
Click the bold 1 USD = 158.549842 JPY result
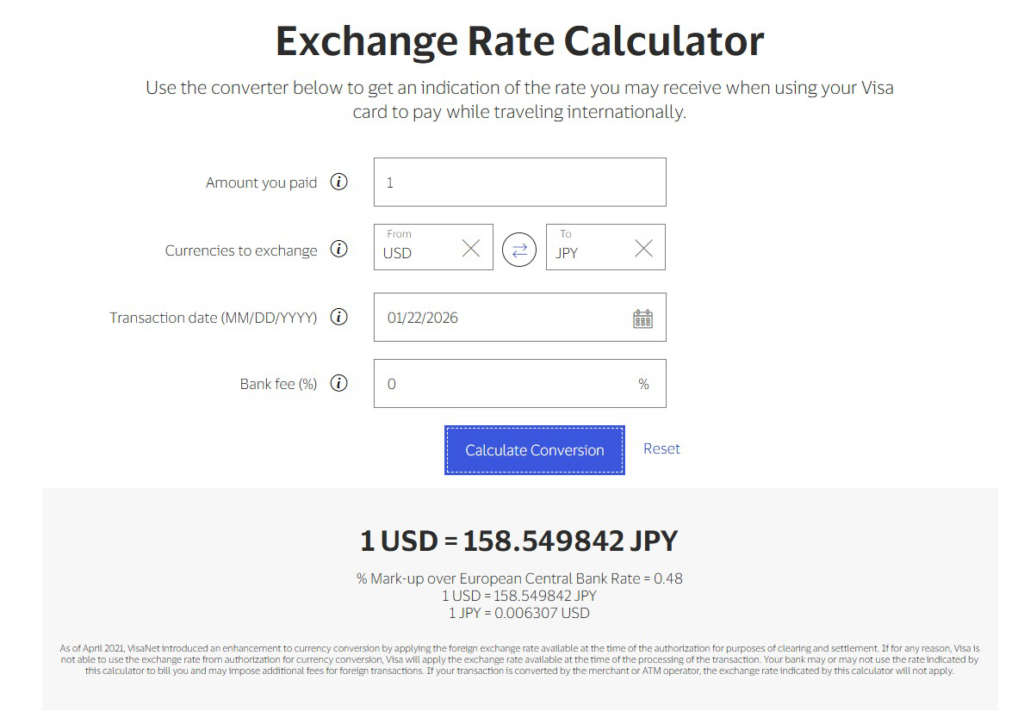[519, 541]
